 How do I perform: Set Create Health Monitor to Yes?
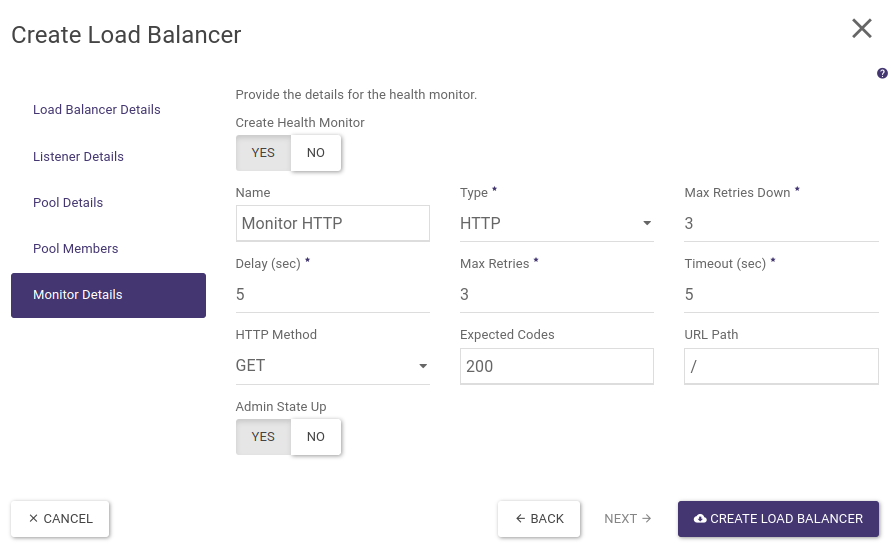pos(263,153)
